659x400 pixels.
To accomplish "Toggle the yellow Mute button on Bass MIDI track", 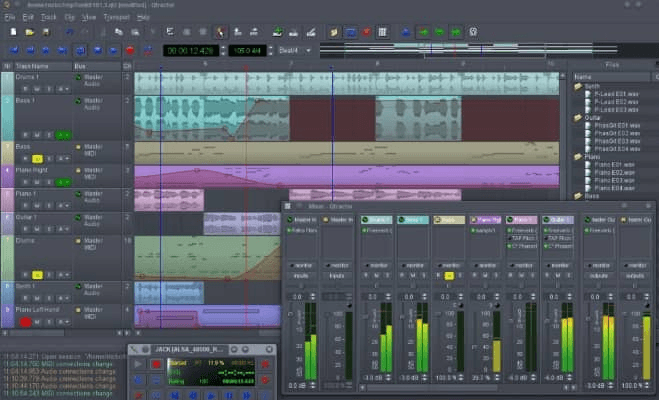I will coord(37,159).
